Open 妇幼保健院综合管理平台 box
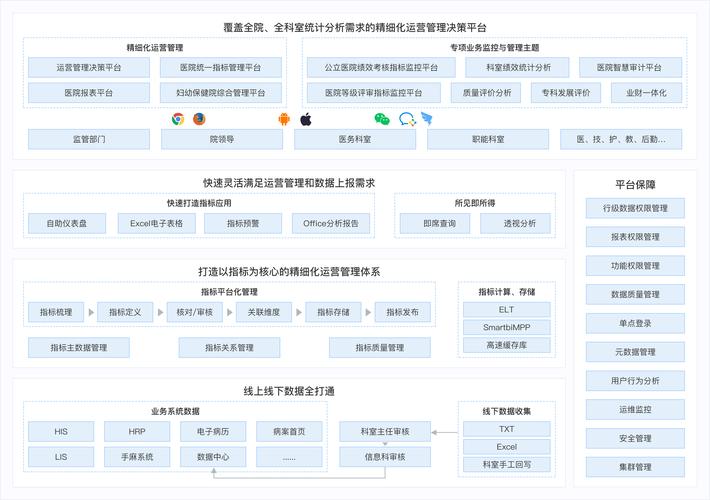This screenshot has width=710, height=500. [x=221, y=93]
